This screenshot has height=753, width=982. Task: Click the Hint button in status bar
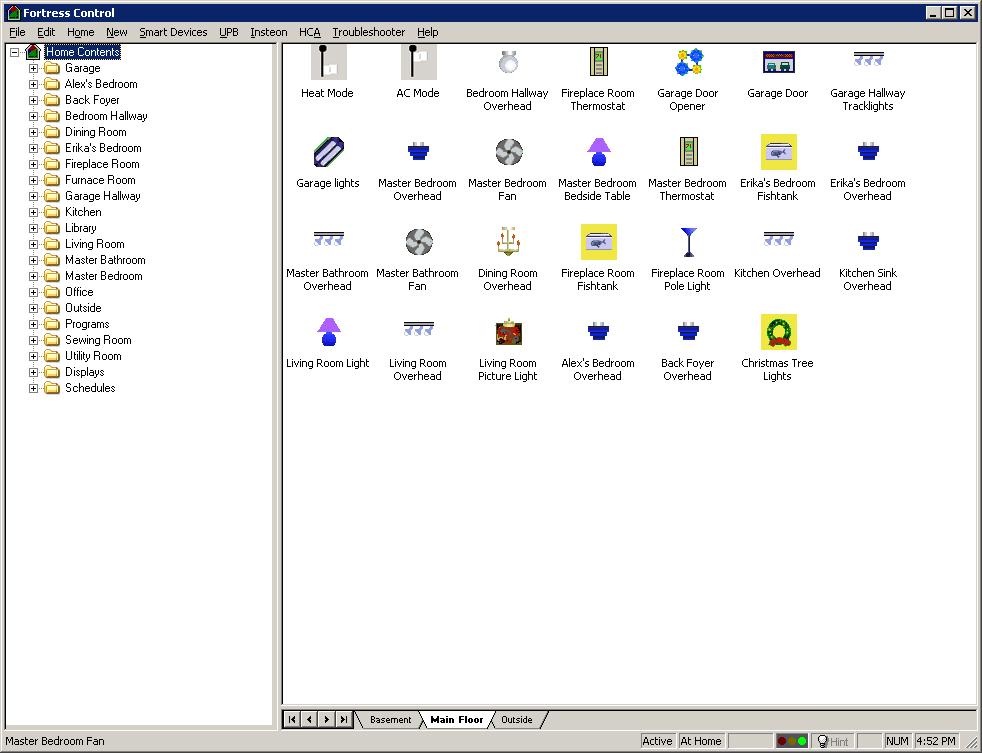coord(833,741)
